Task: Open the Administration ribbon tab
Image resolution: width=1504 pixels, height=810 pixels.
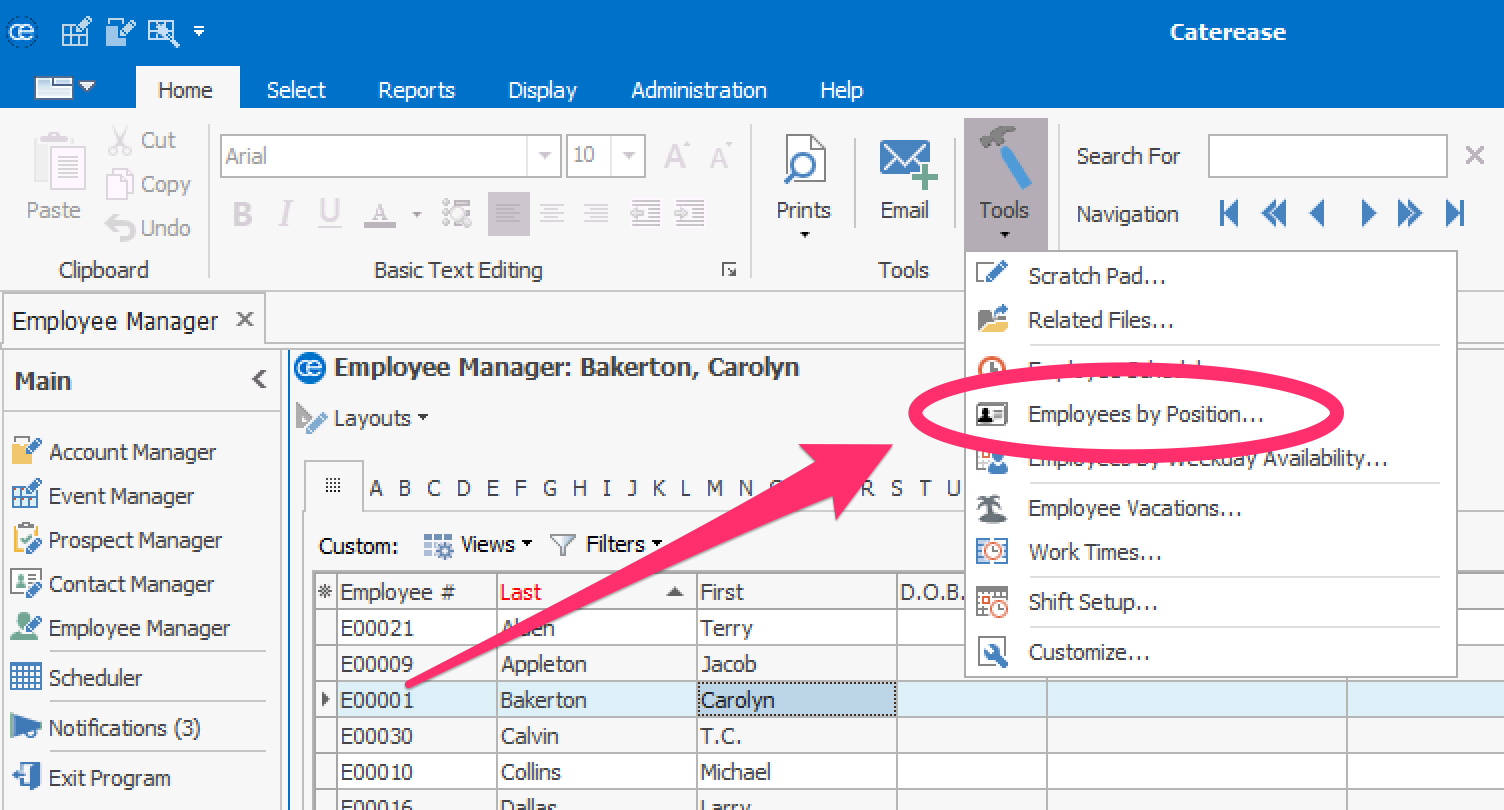Action: click(699, 90)
